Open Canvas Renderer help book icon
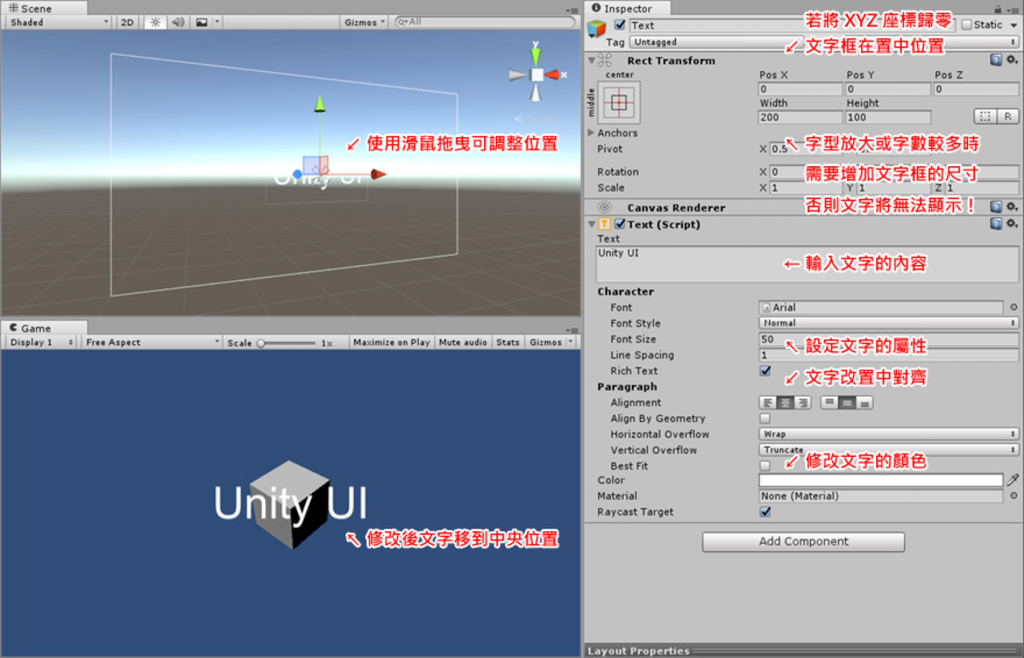Image resolution: width=1024 pixels, height=658 pixels. (995, 207)
